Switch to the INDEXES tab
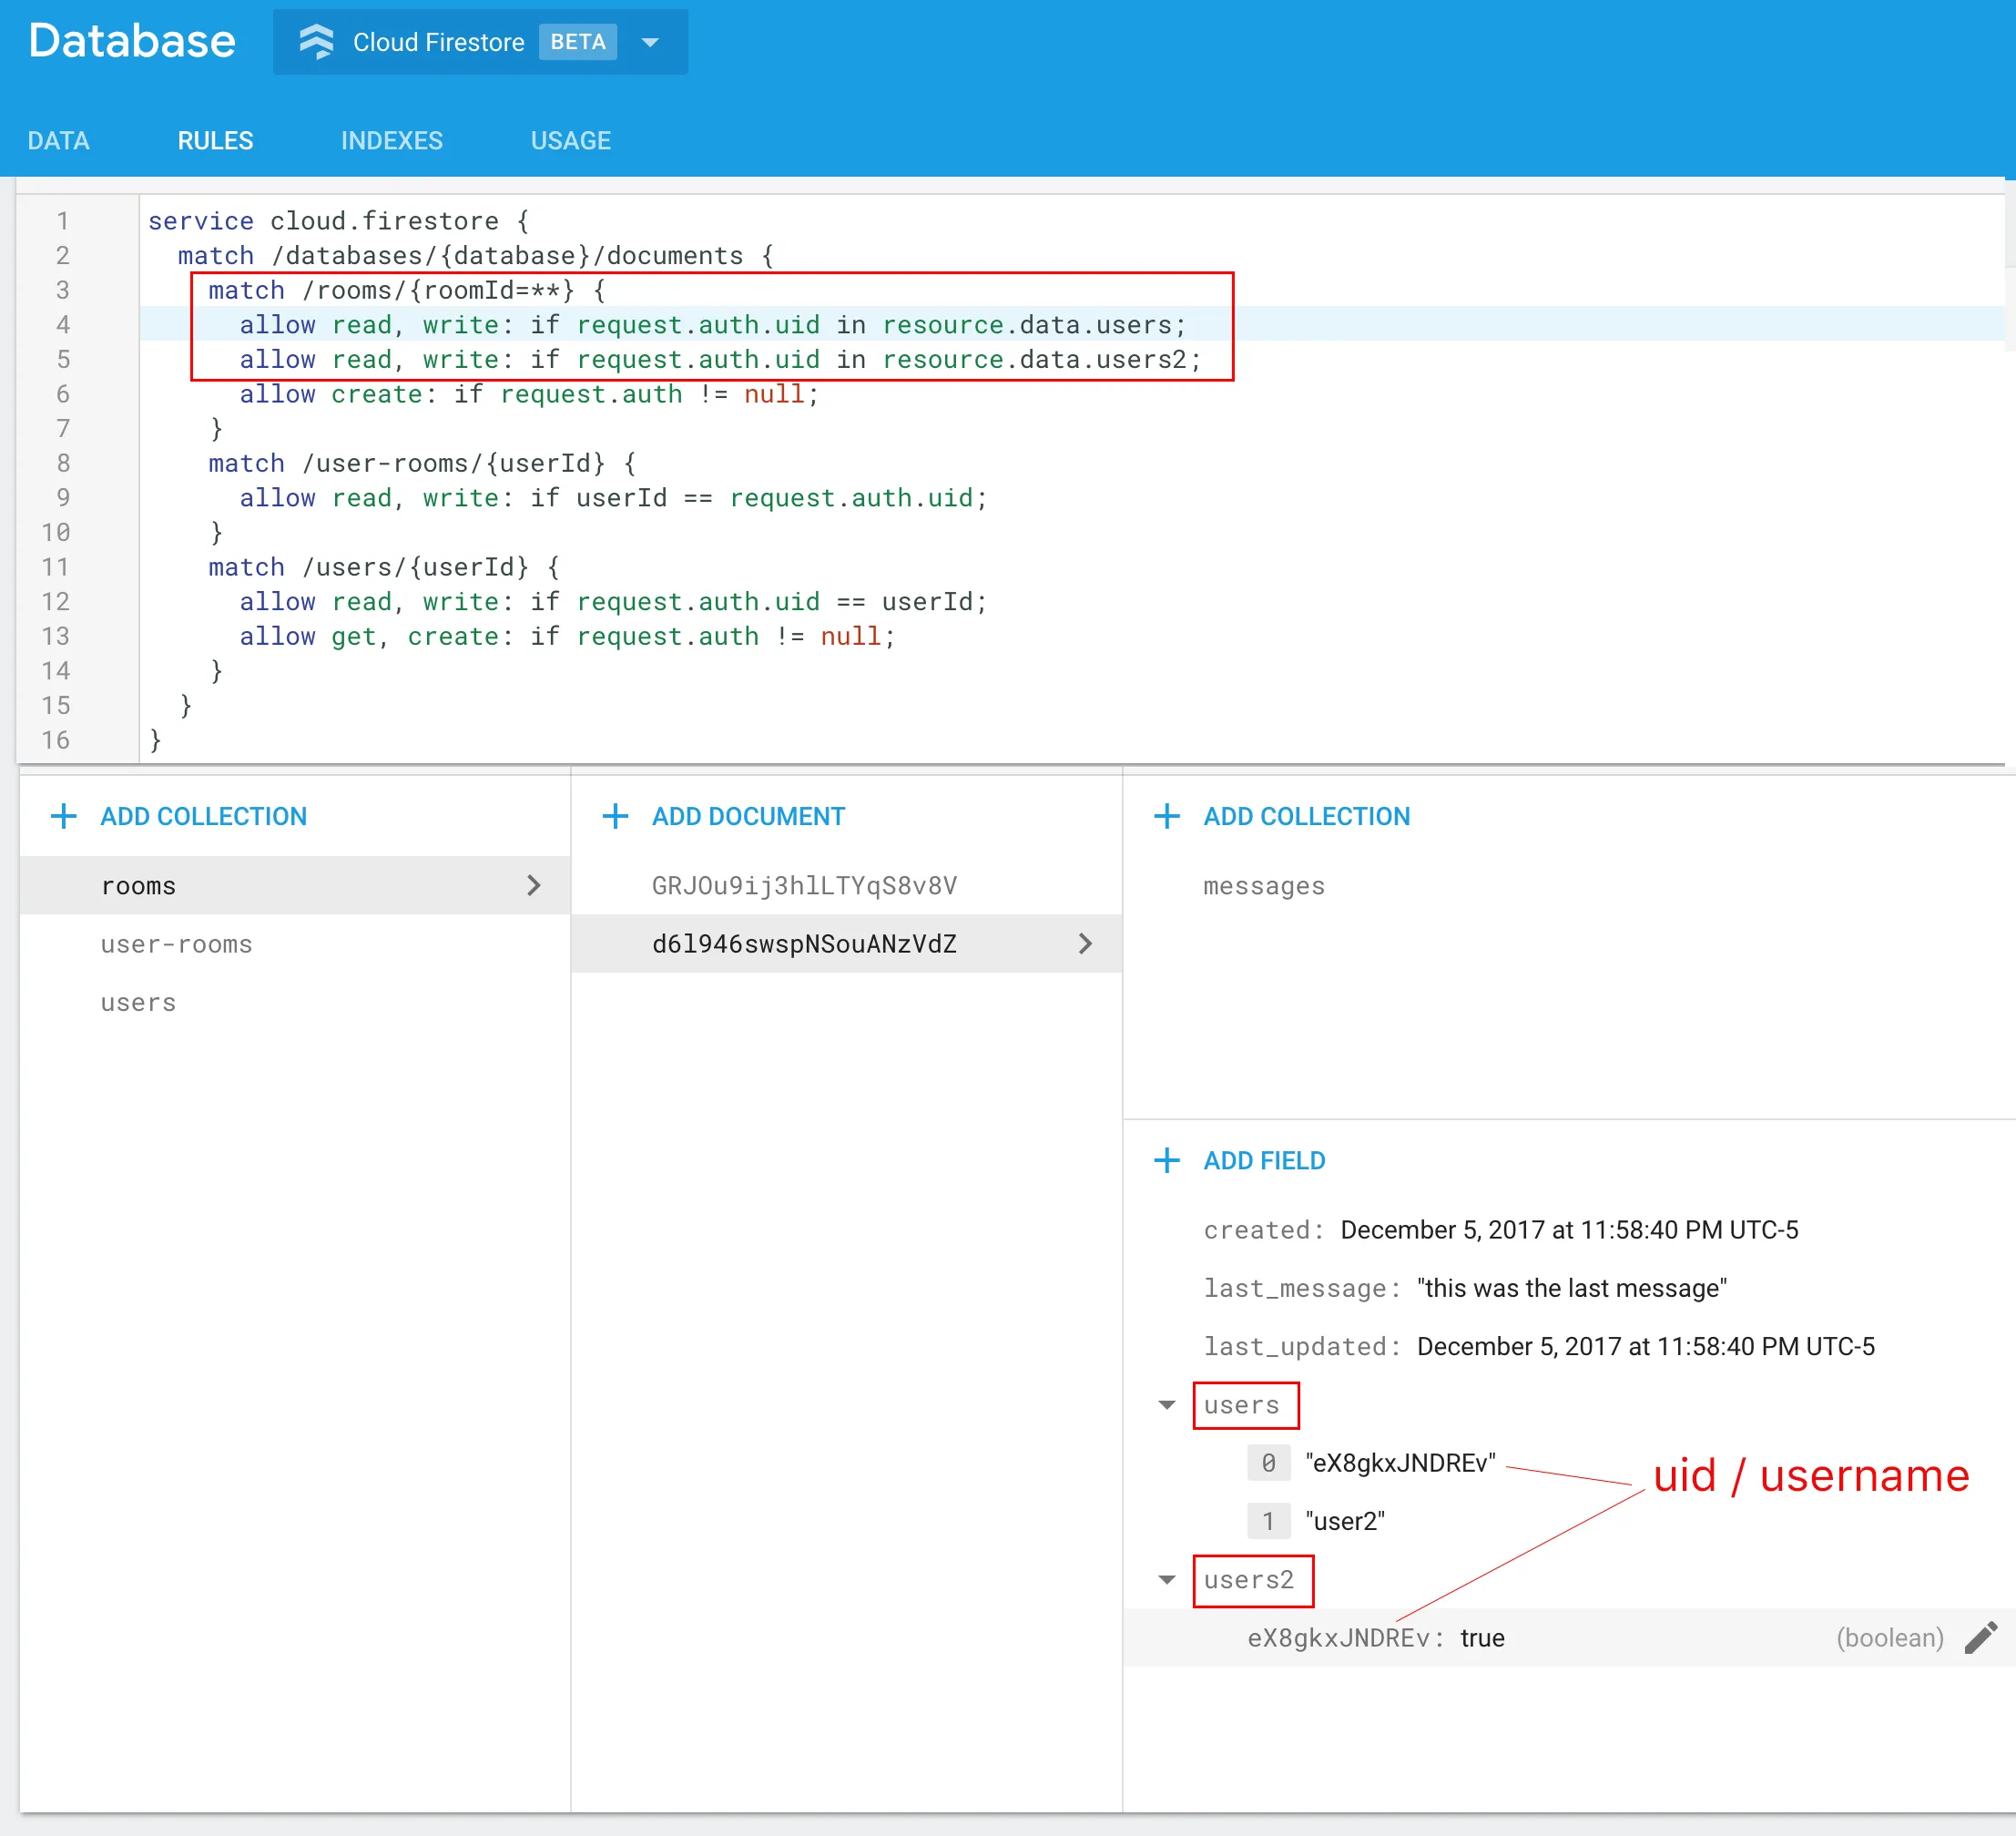Screen dimensions: 2016x1836 point(391,140)
